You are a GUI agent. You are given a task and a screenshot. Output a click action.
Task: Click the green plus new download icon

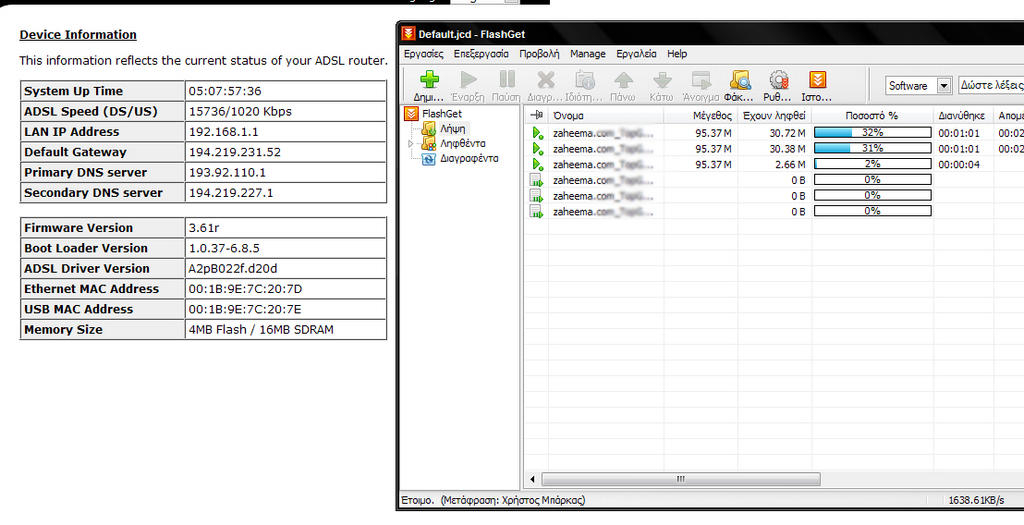(429, 80)
